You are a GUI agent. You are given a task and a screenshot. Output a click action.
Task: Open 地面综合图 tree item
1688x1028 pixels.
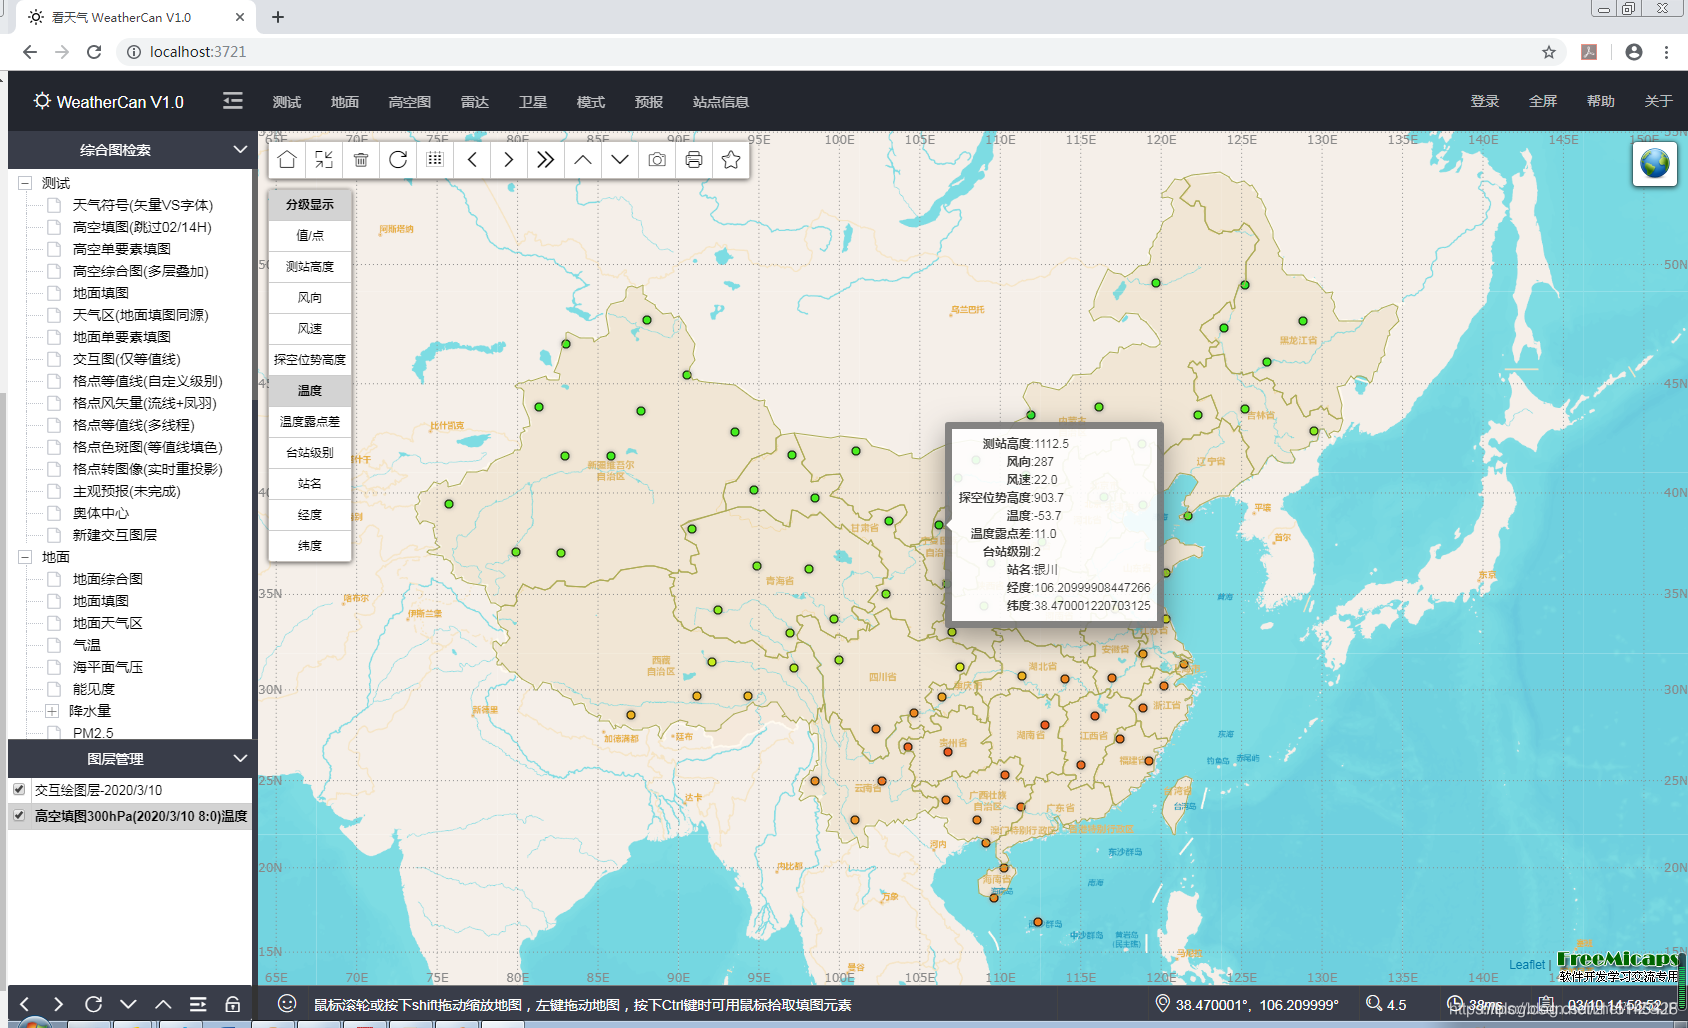[x=108, y=579]
